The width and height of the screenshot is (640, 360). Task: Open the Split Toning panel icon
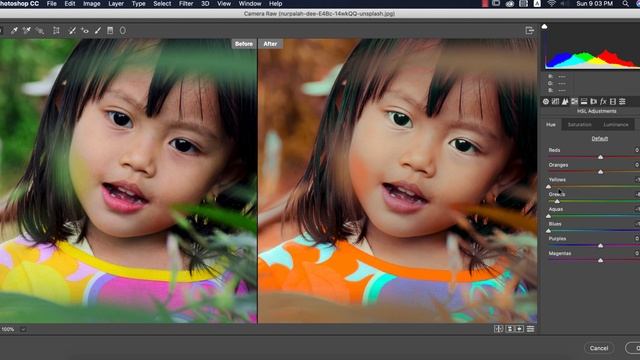pyautogui.click(x=584, y=102)
